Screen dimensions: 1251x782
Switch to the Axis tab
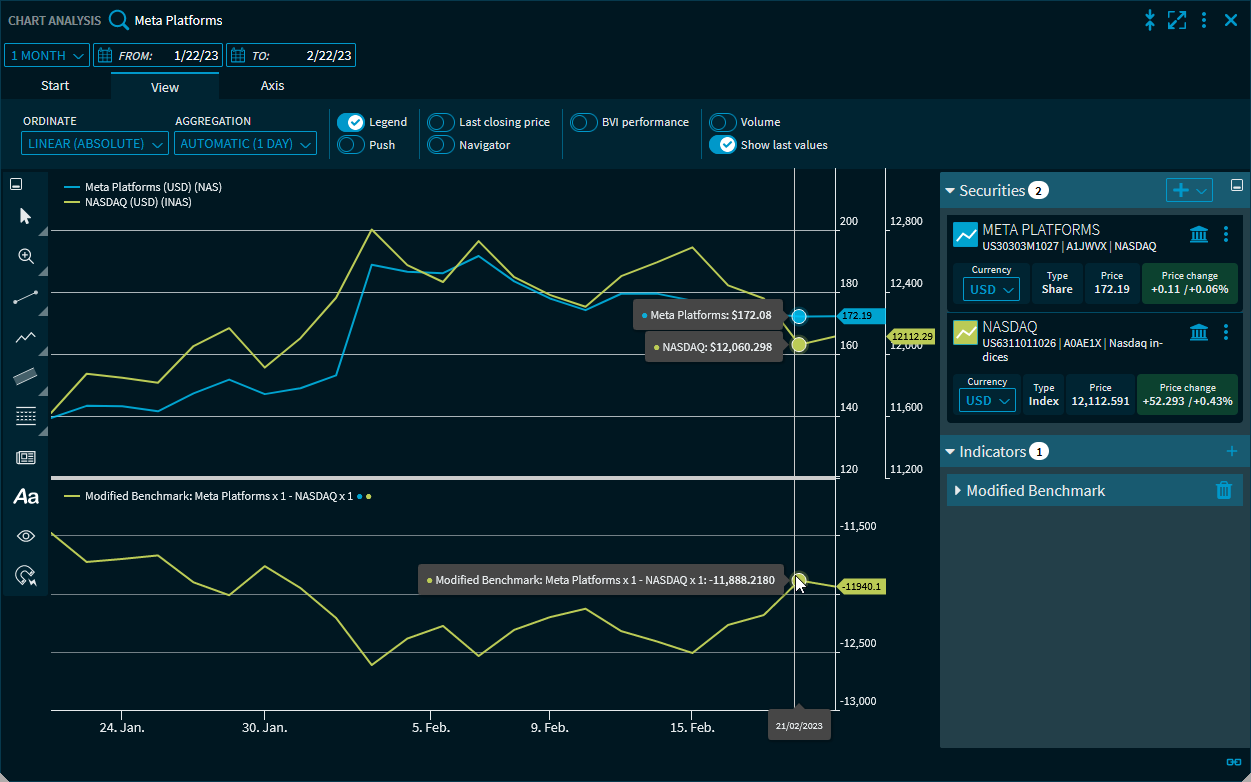click(272, 86)
